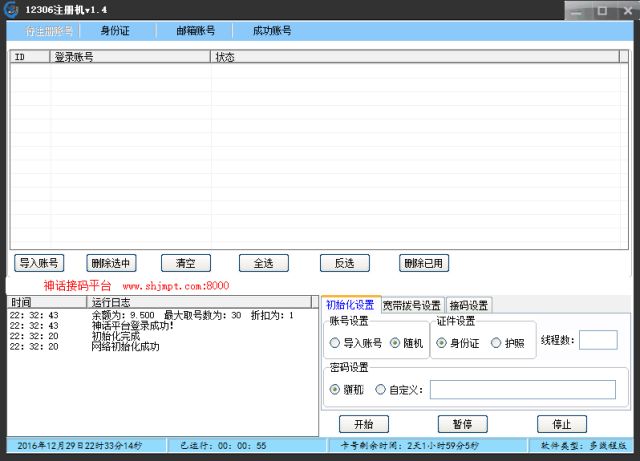Click the 导入账号 button
This screenshot has height=461, width=640.
(39, 263)
